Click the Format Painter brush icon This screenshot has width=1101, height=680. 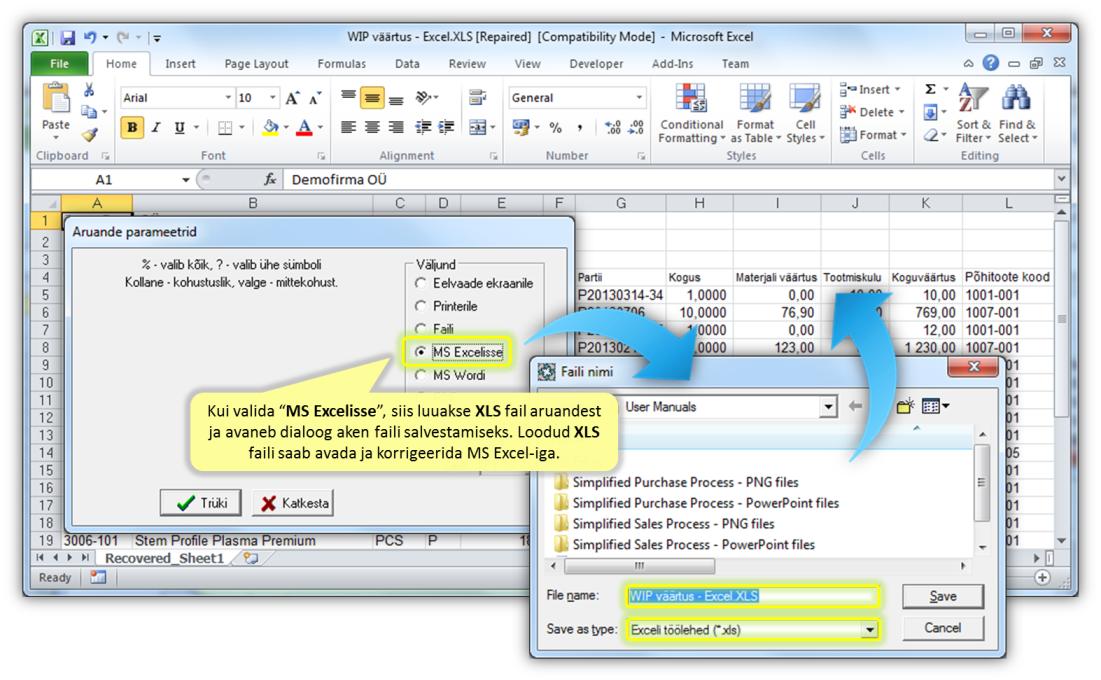click(88, 134)
